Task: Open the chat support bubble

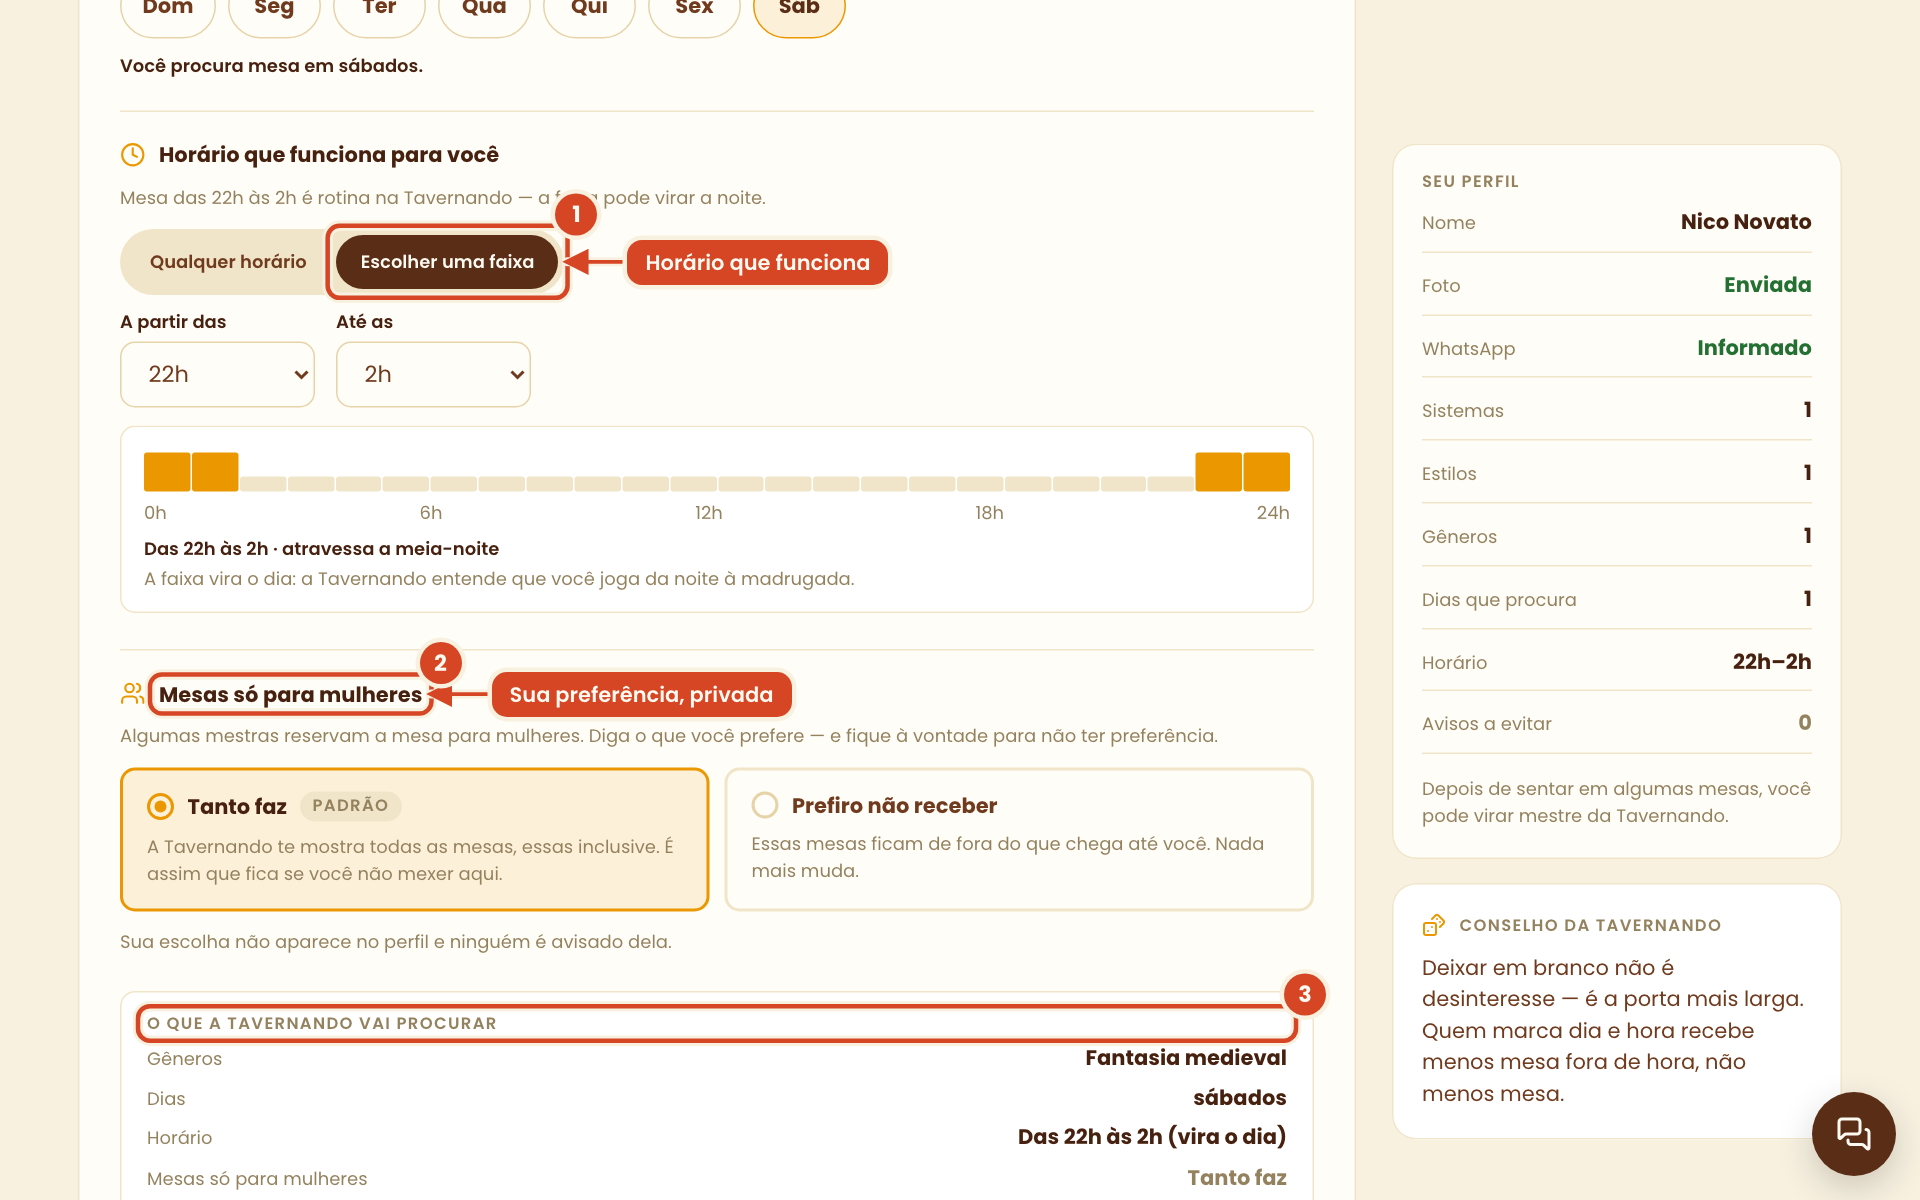Action: (x=1853, y=1133)
